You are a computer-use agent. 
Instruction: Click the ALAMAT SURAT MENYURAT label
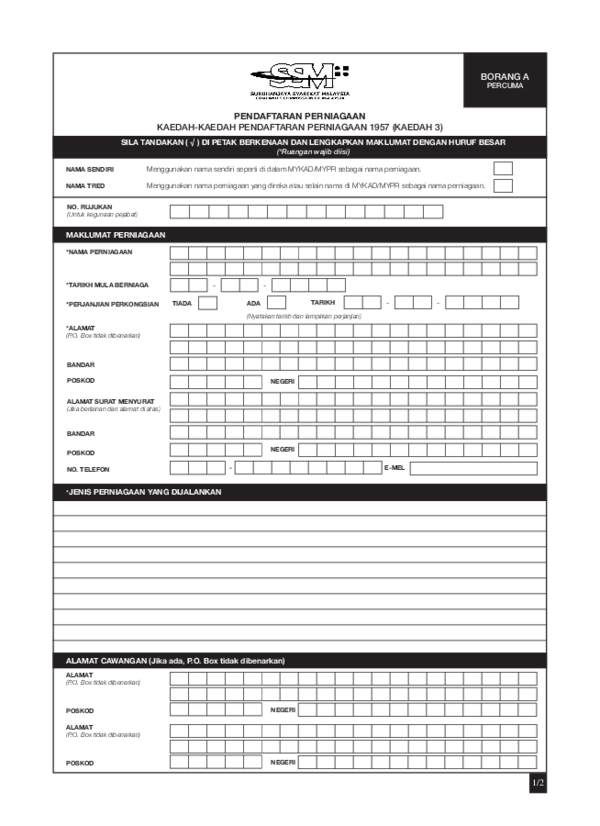tap(111, 401)
